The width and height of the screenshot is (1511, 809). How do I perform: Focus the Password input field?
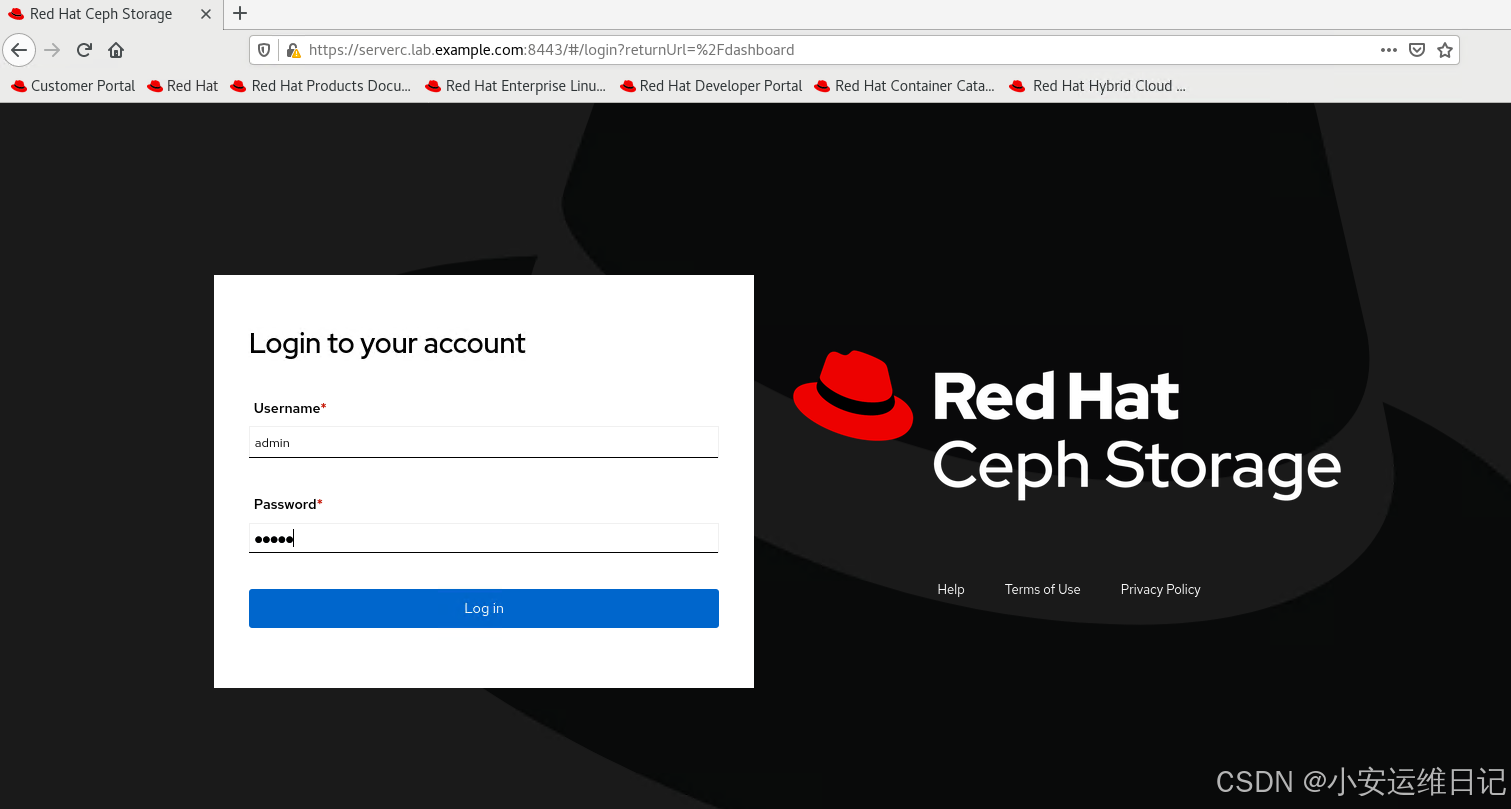[484, 538]
